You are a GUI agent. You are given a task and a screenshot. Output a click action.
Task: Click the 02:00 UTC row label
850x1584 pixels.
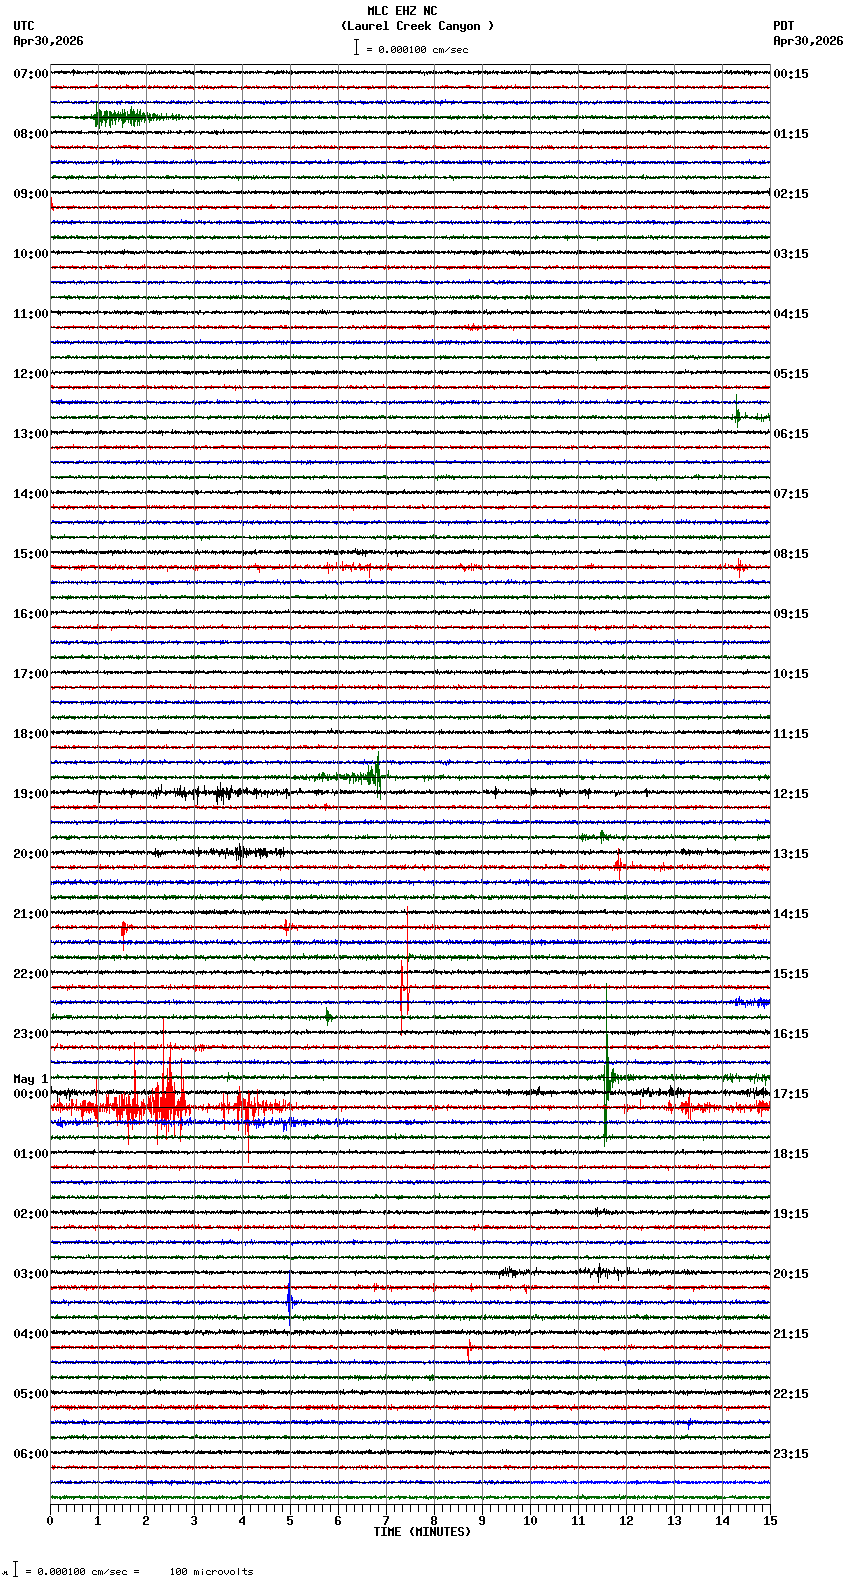(x=31, y=1214)
